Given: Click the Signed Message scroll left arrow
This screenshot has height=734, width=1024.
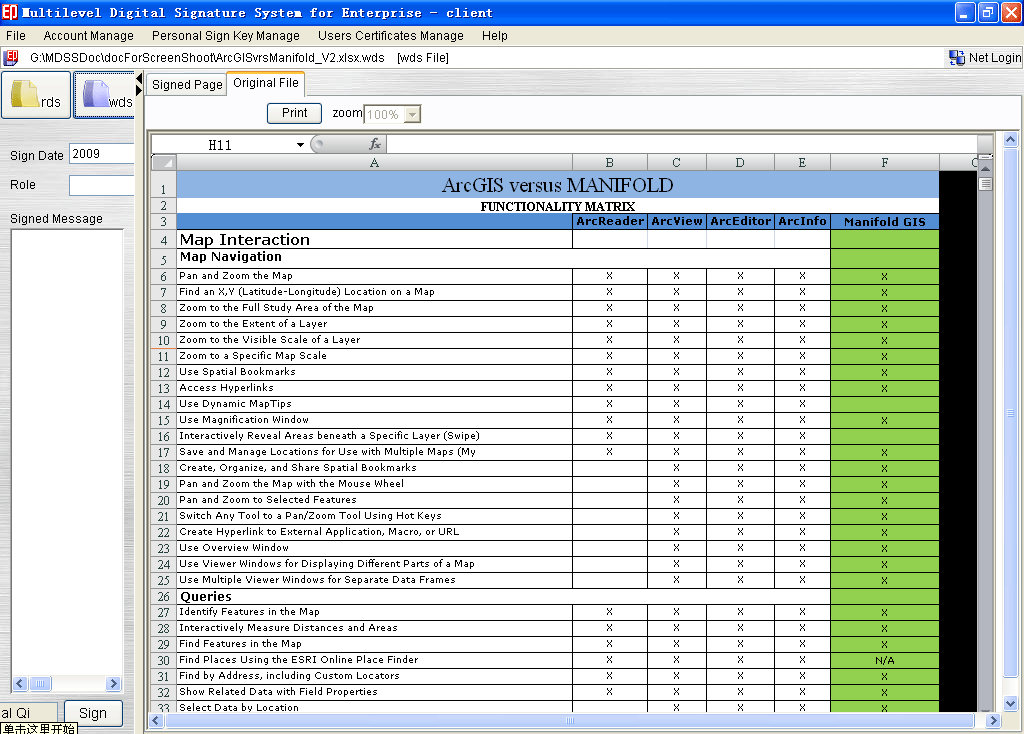Looking at the screenshot, I should pyautogui.click(x=20, y=684).
